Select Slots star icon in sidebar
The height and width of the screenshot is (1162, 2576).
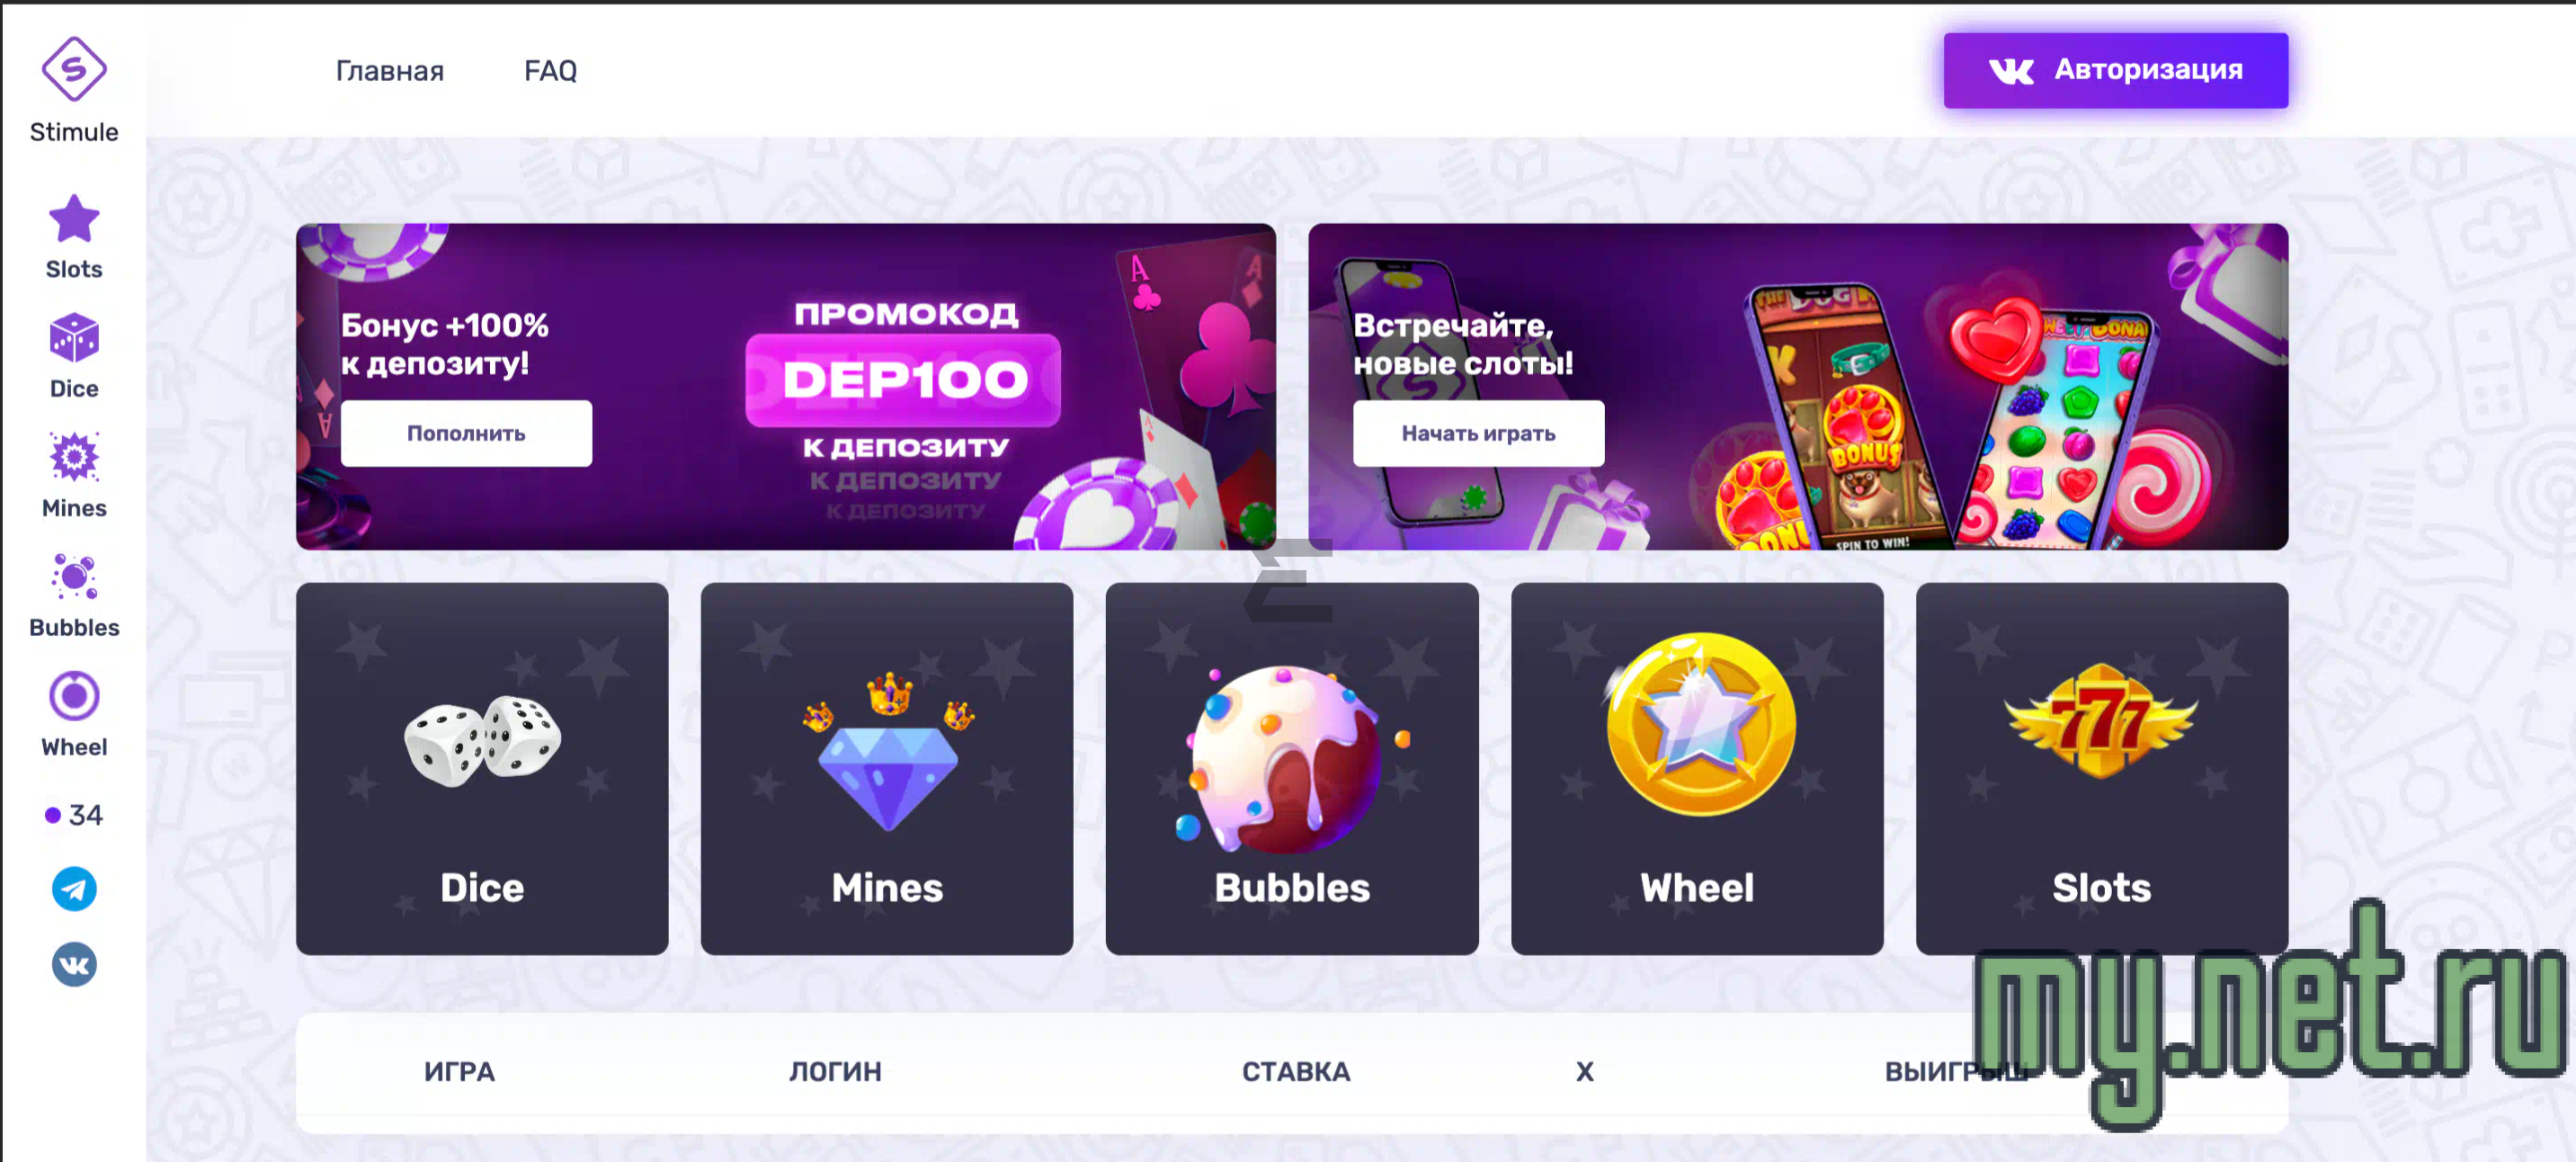coord(74,219)
